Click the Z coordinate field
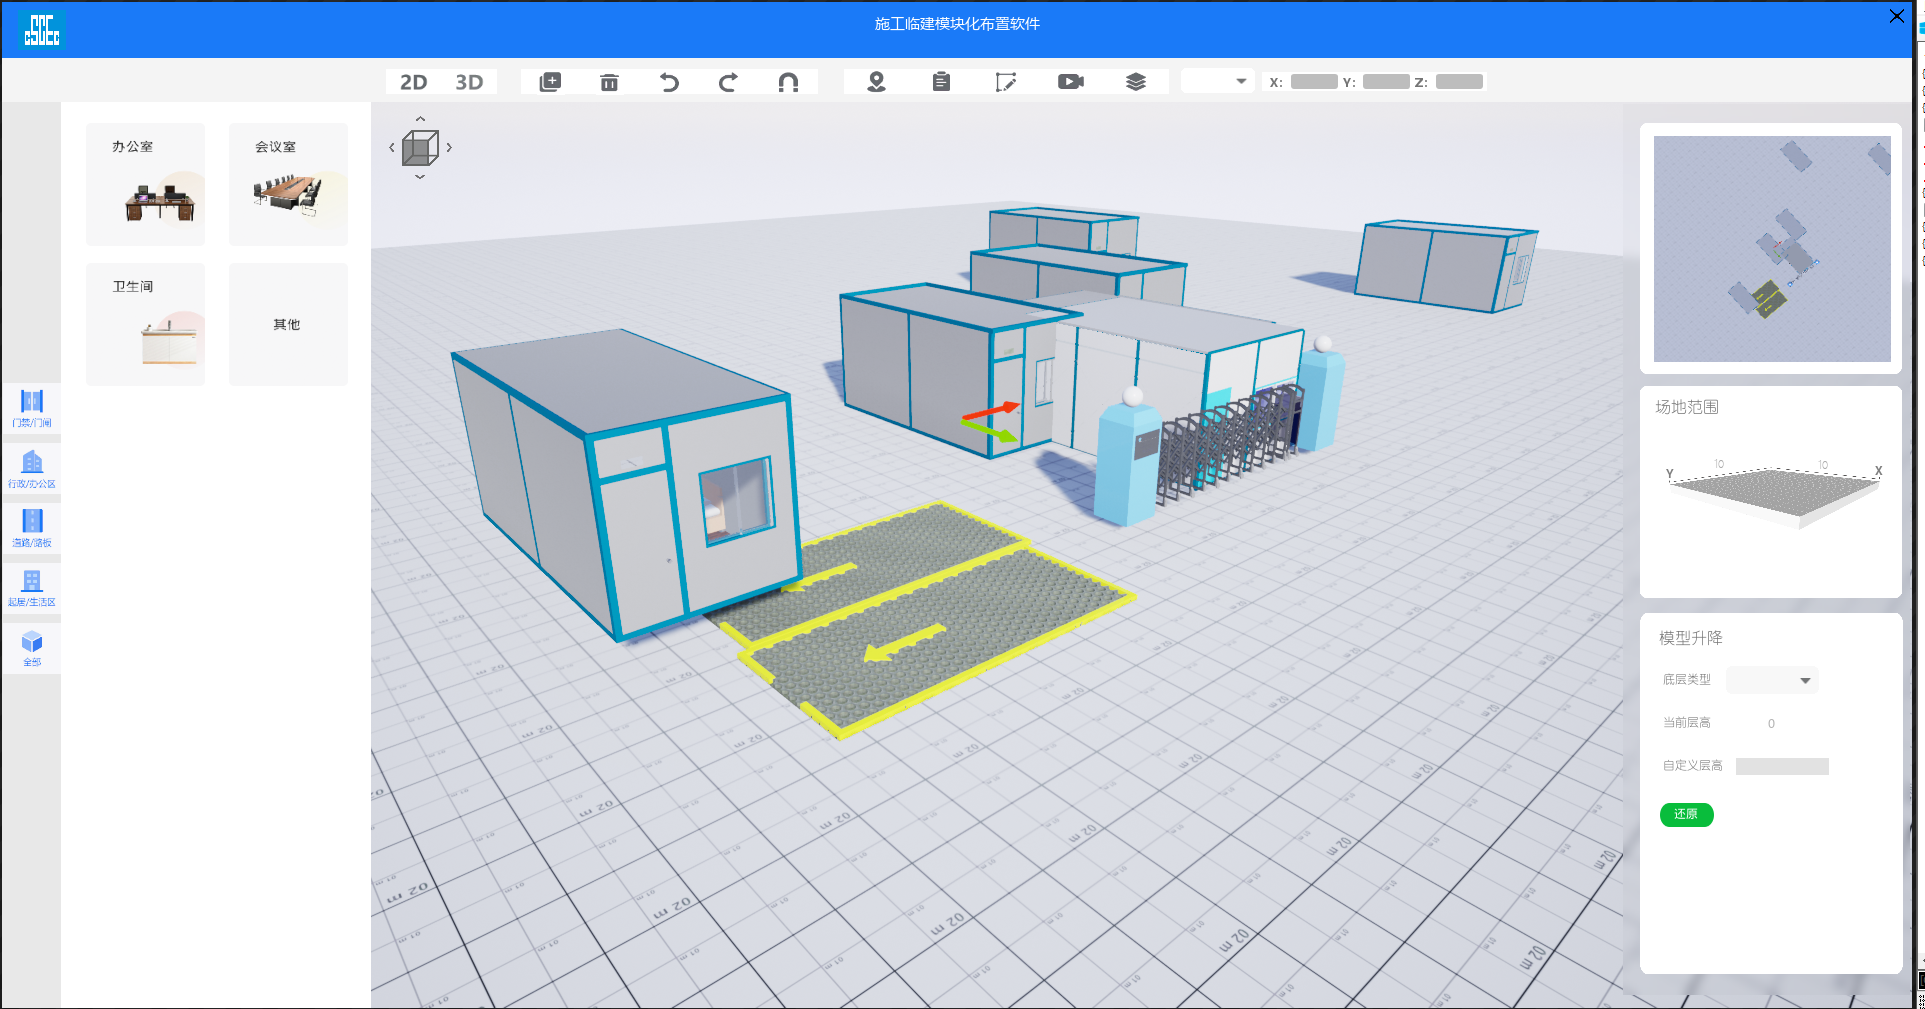Image resolution: width=1925 pixels, height=1009 pixels. tap(1459, 82)
